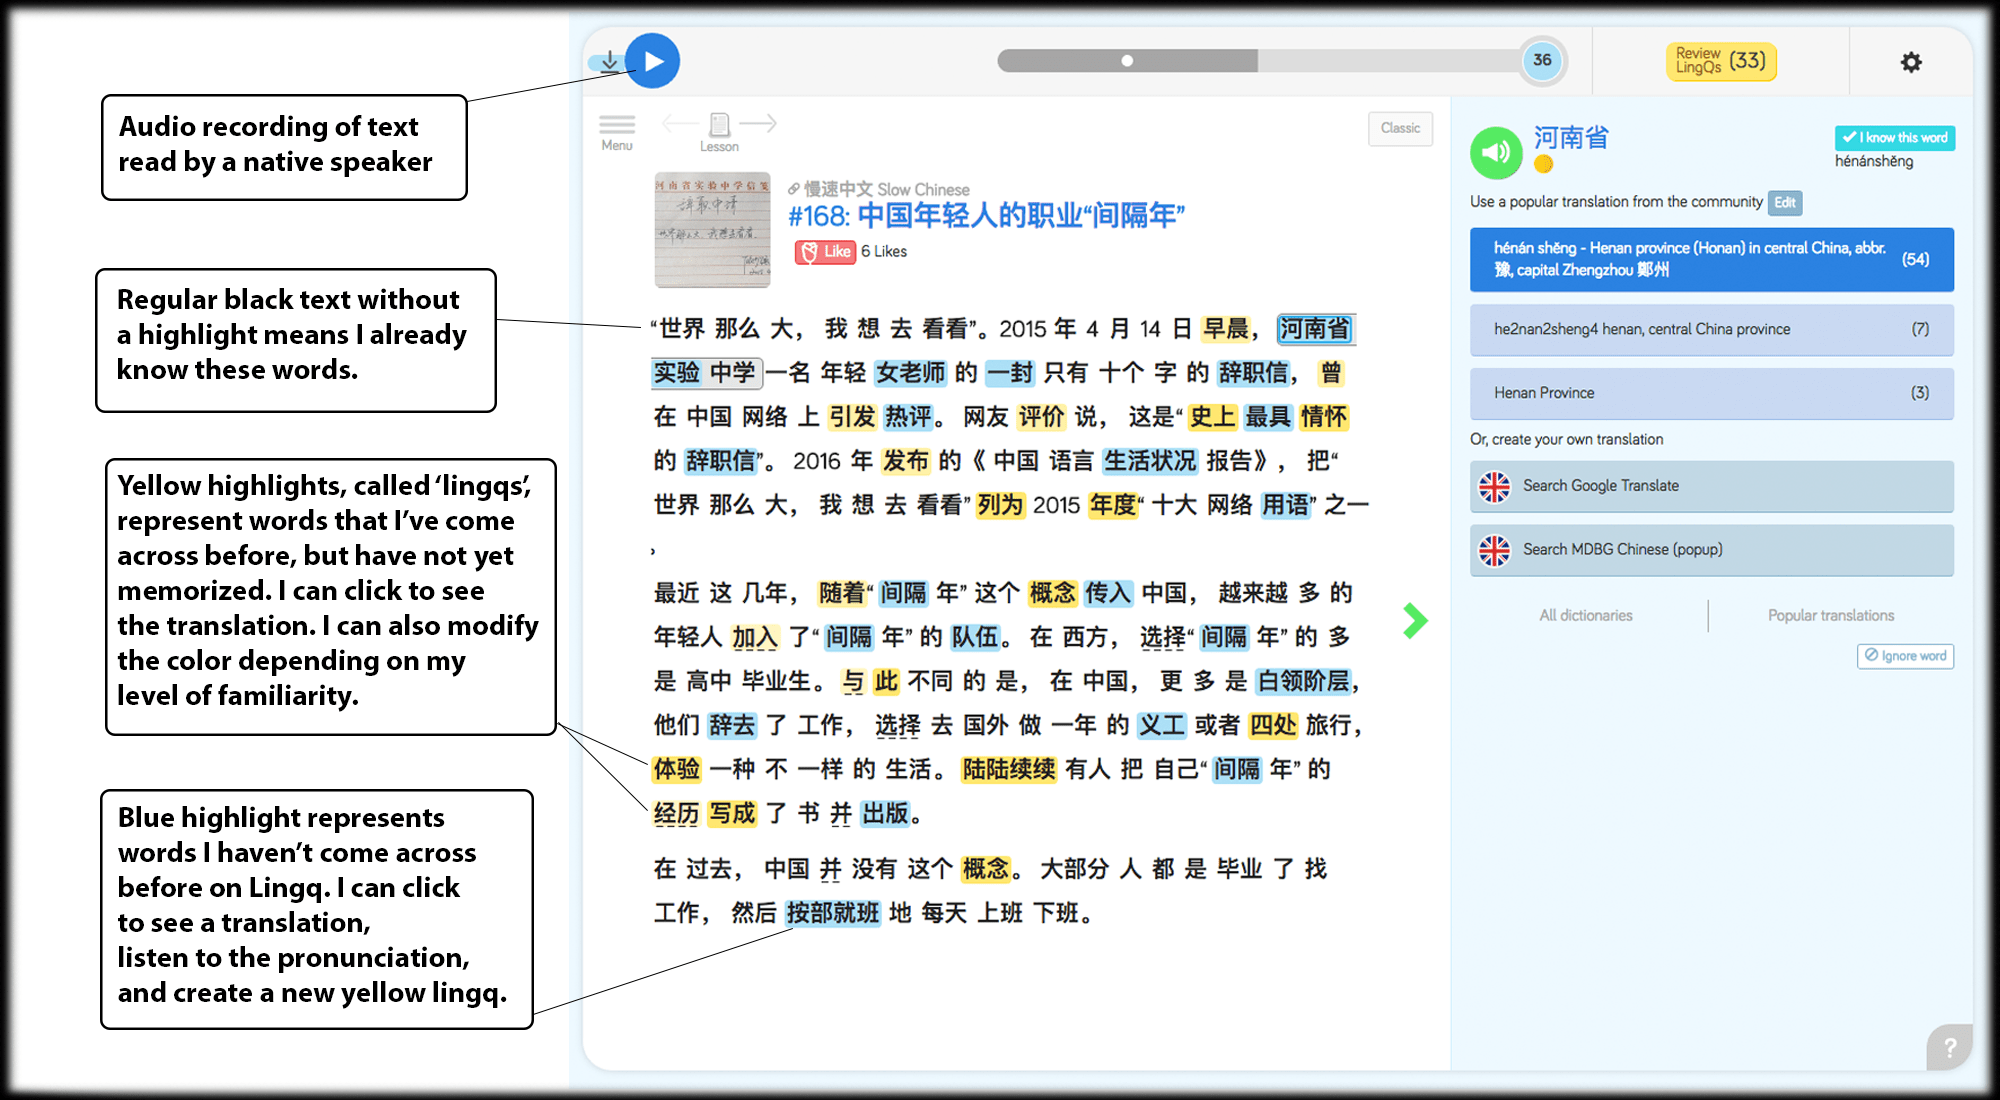Click Ignore word button
The image size is (2000, 1100).
tap(1905, 656)
